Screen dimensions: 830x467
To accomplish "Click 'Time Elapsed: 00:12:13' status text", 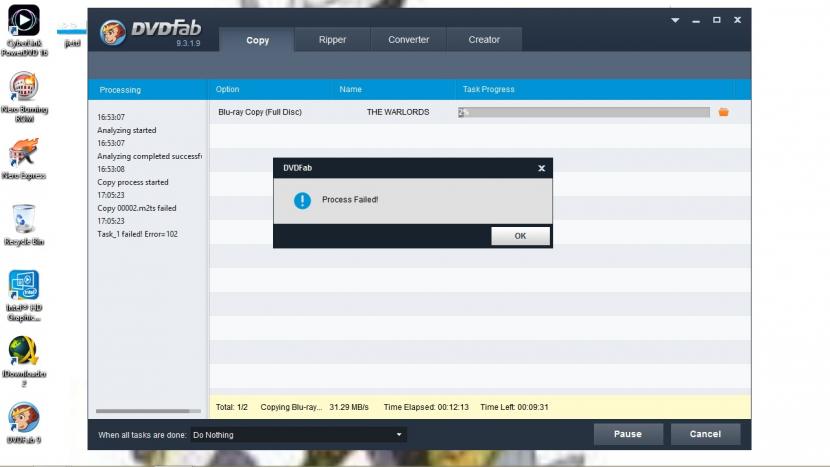I will pyautogui.click(x=426, y=407).
